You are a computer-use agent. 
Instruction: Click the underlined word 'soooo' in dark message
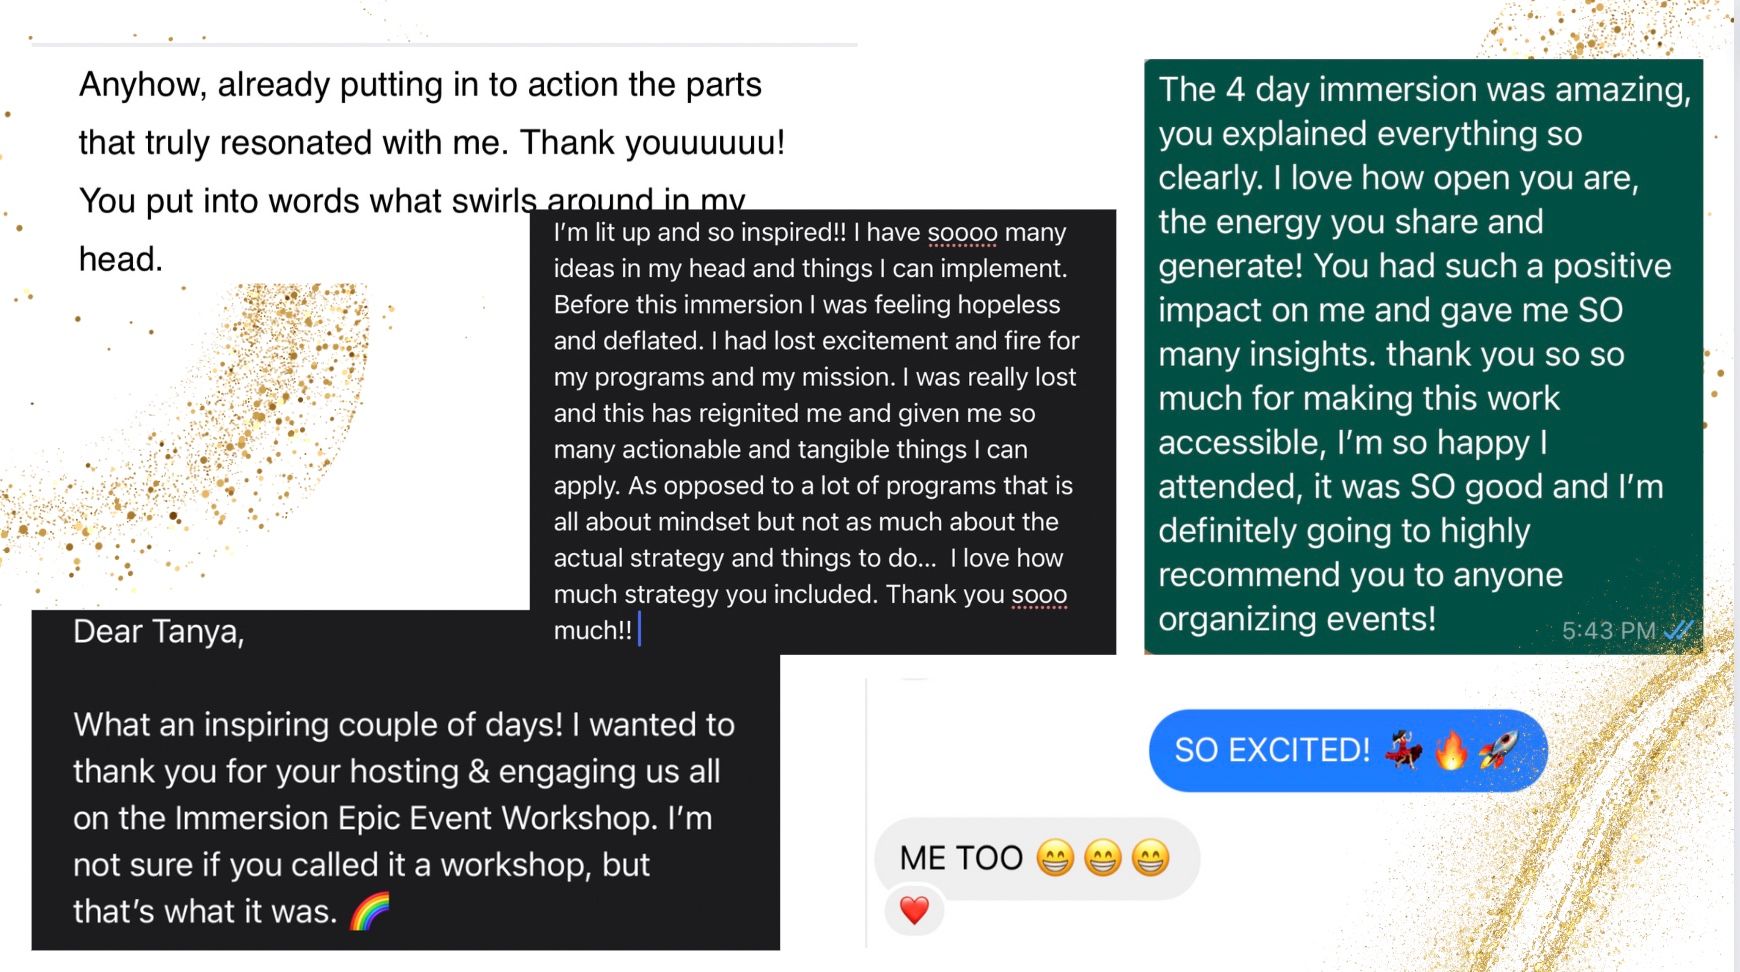pos(962,233)
